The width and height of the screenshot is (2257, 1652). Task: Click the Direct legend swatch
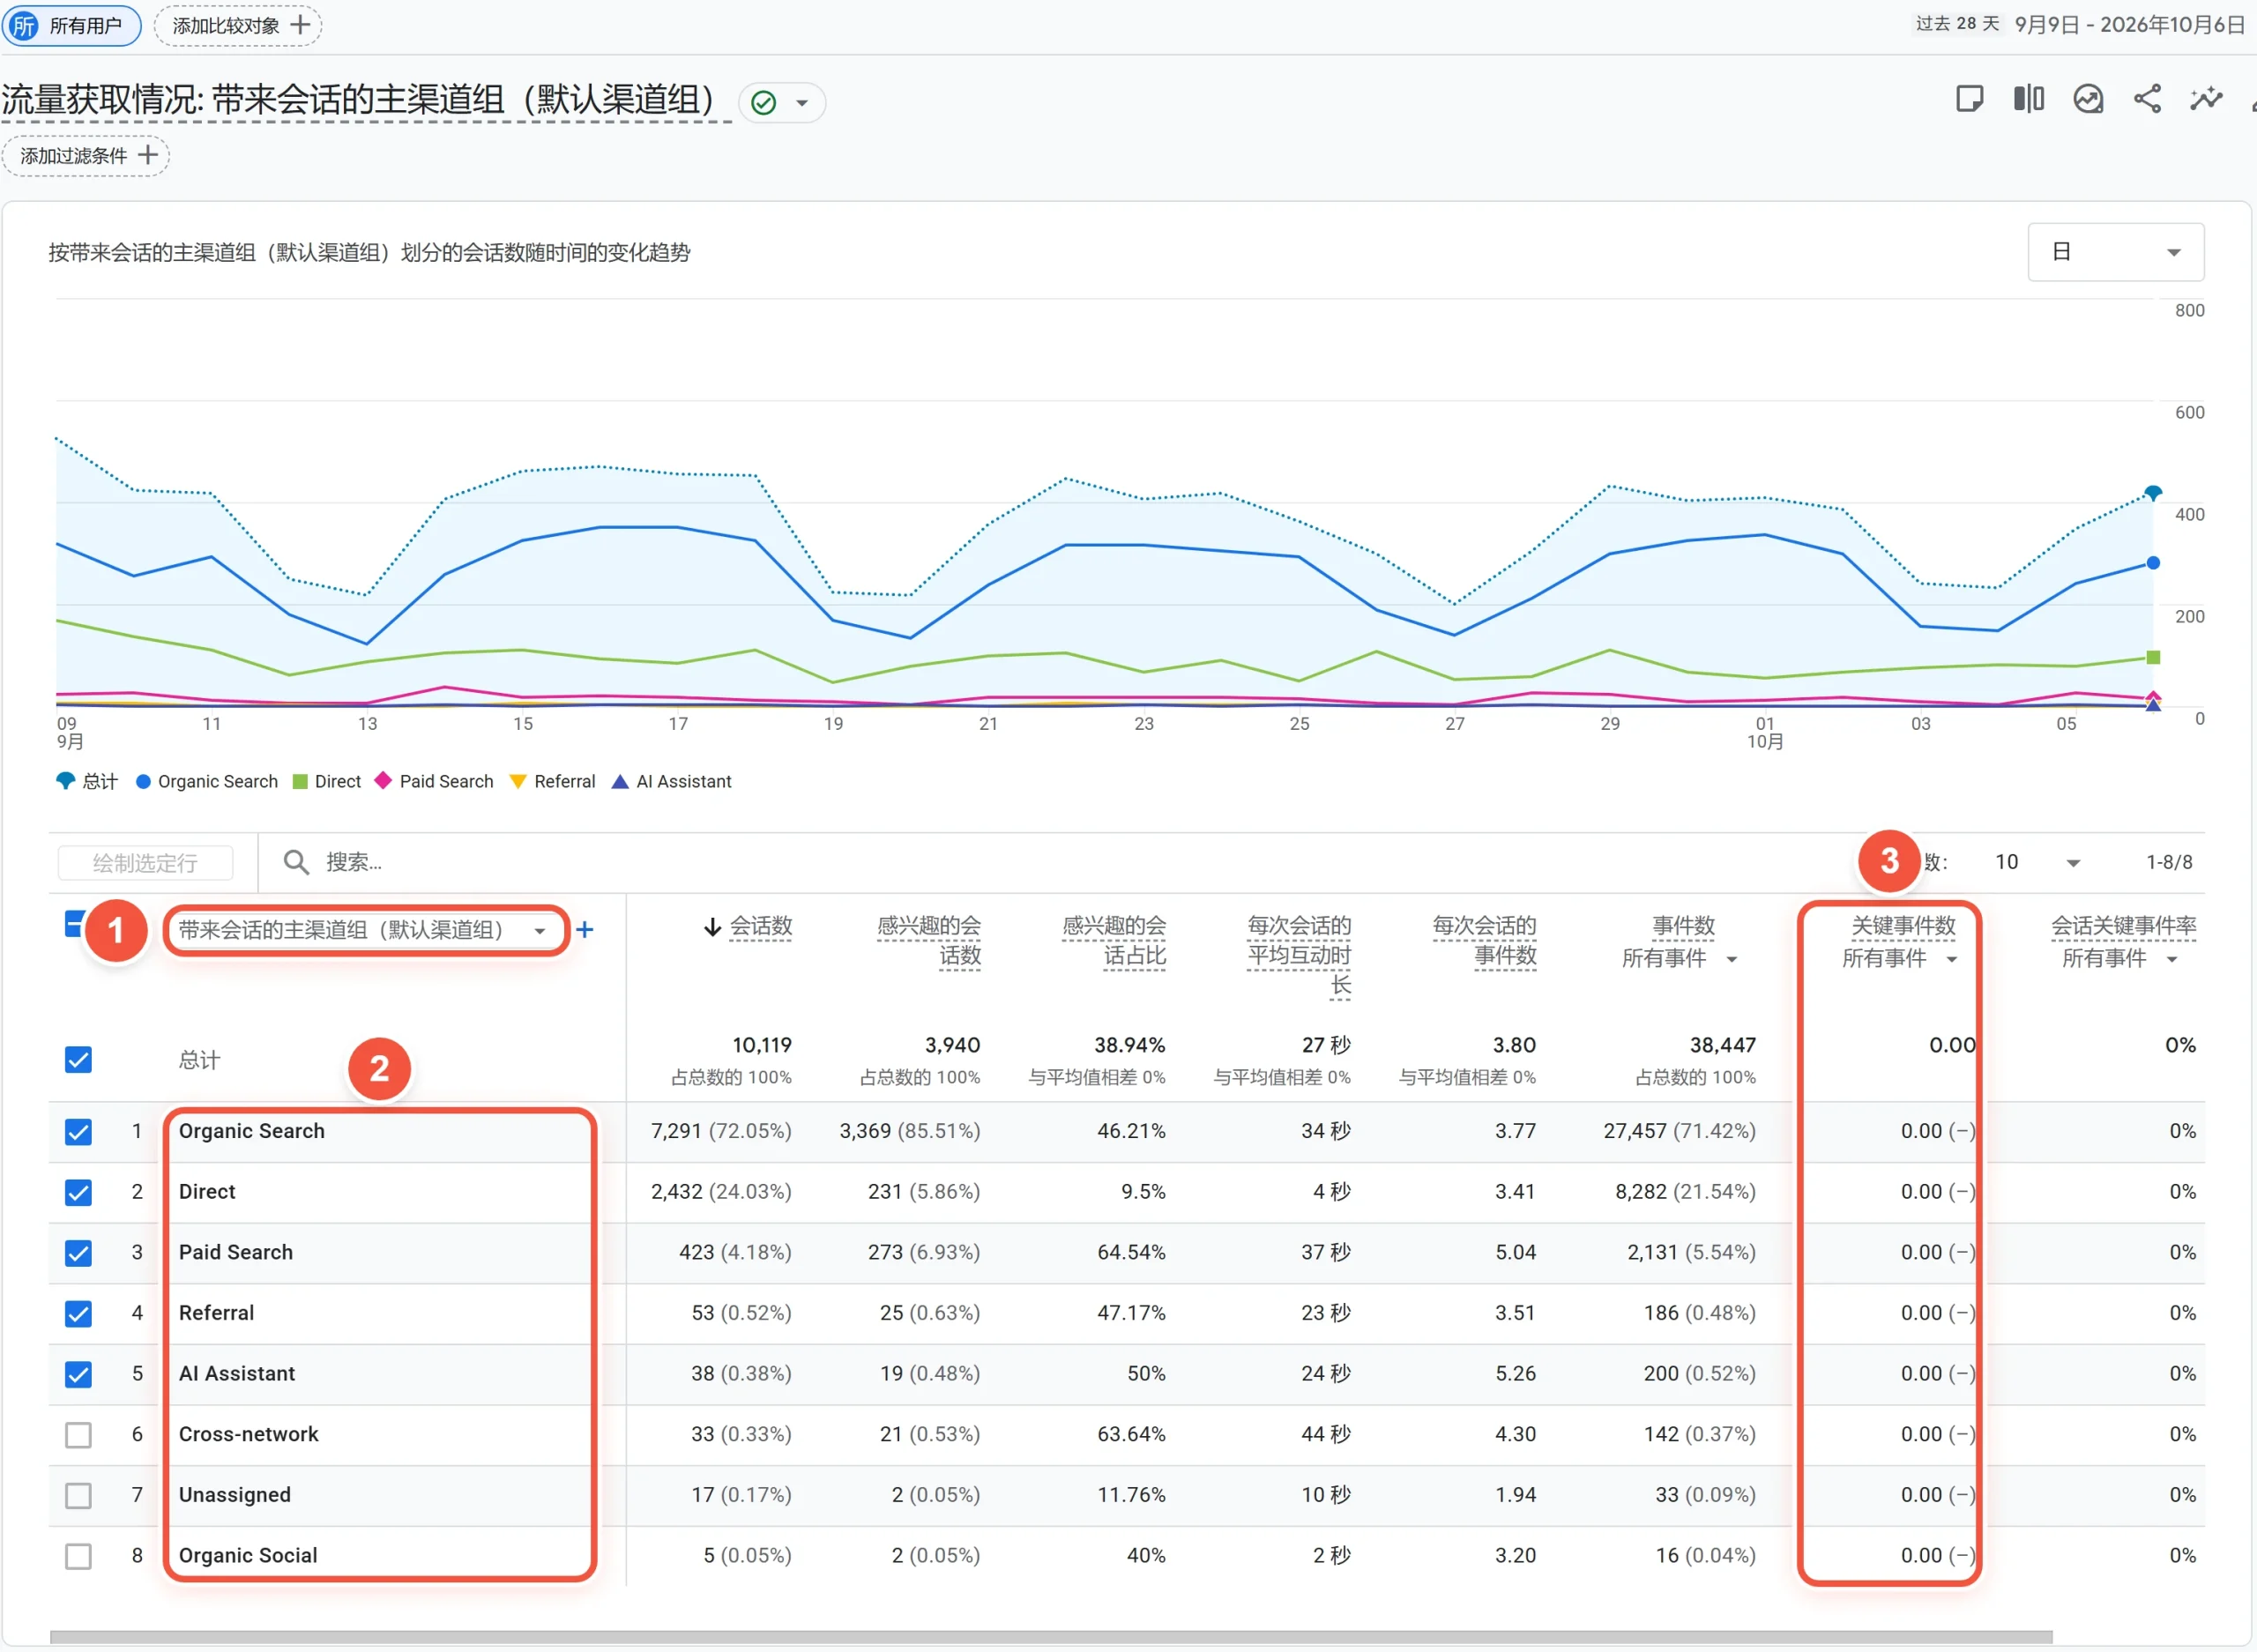pyautogui.click(x=299, y=782)
